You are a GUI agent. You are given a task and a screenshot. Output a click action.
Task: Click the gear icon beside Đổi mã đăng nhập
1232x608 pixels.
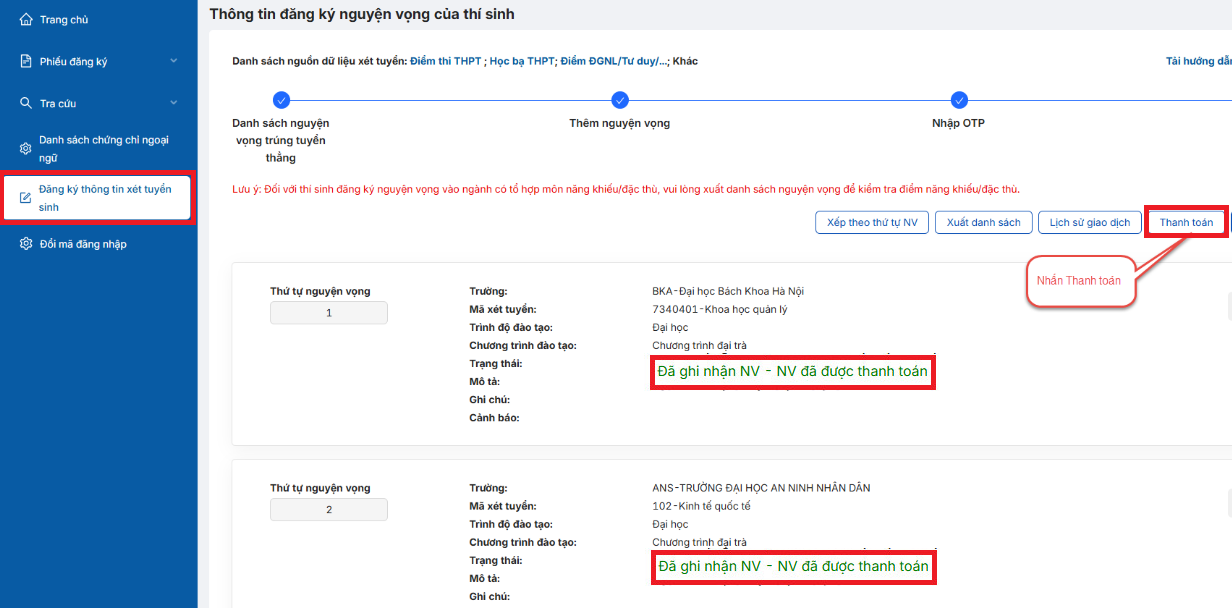click(x=27, y=244)
